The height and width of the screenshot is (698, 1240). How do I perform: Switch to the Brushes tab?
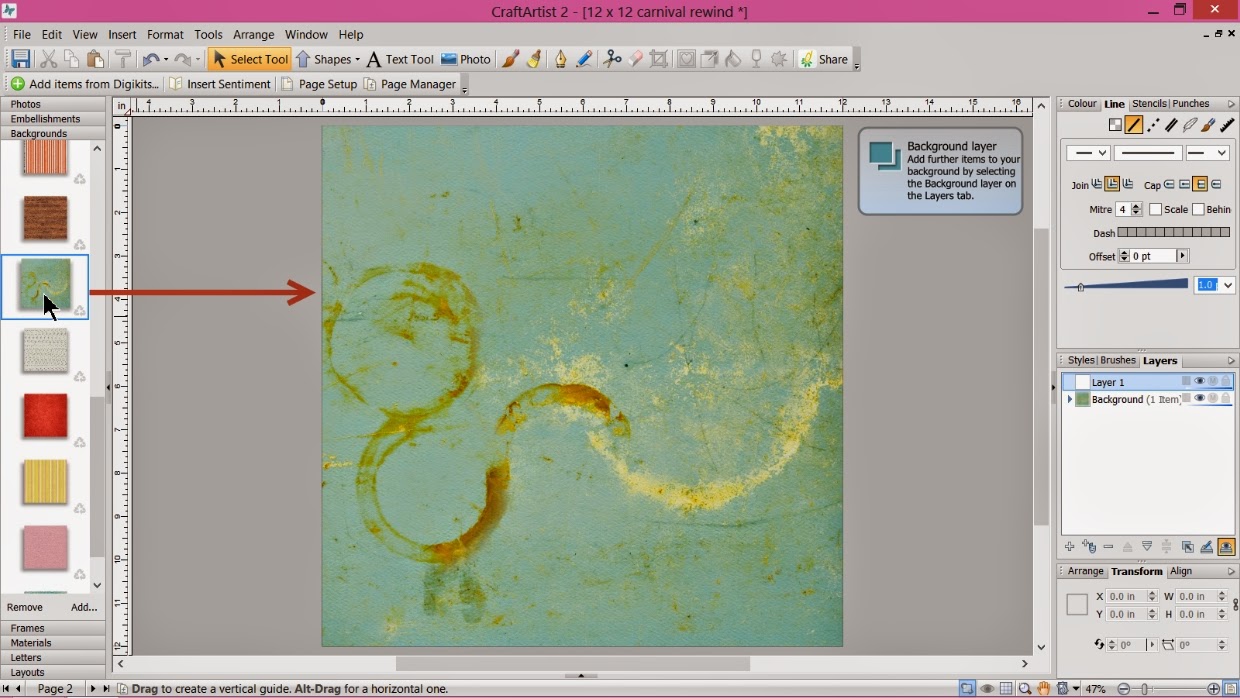pyautogui.click(x=1118, y=360)
